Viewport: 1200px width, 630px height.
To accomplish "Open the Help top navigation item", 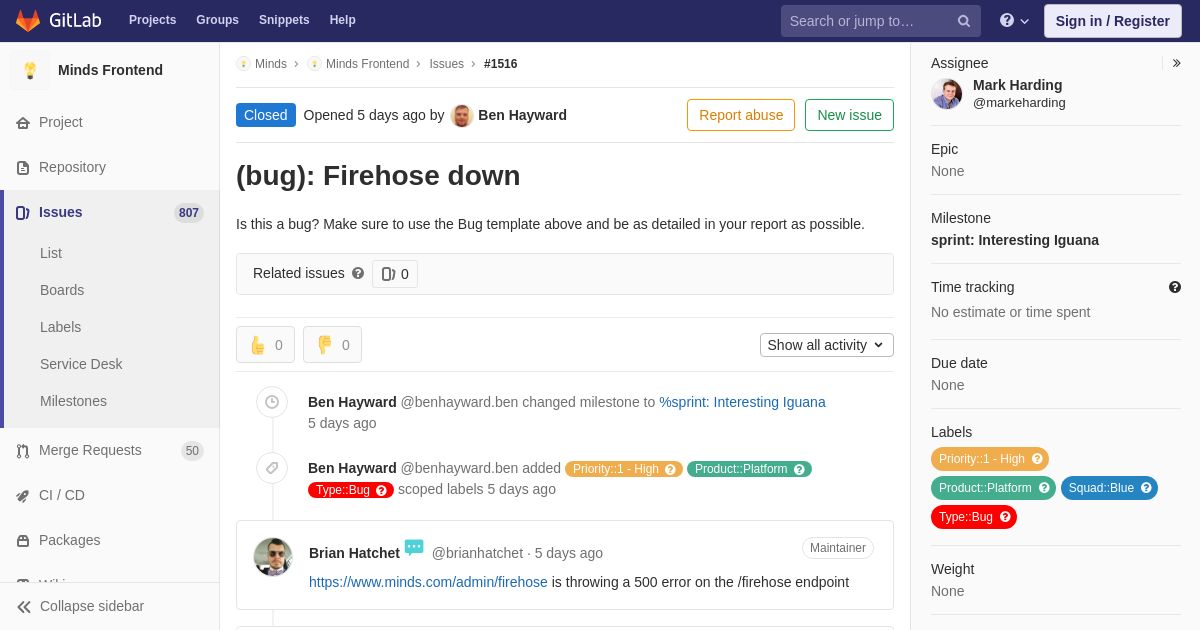I will (x=343, y=20).
